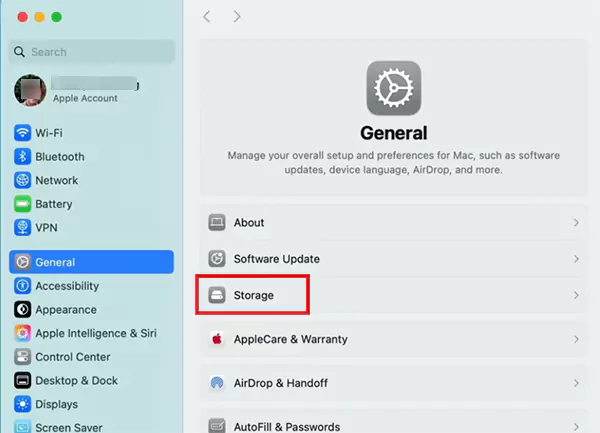The height and width of the screenshot is (433, 600).
Task: Select Displays in the sidebar
Action: pyautogui.click(x=57, y=405)
